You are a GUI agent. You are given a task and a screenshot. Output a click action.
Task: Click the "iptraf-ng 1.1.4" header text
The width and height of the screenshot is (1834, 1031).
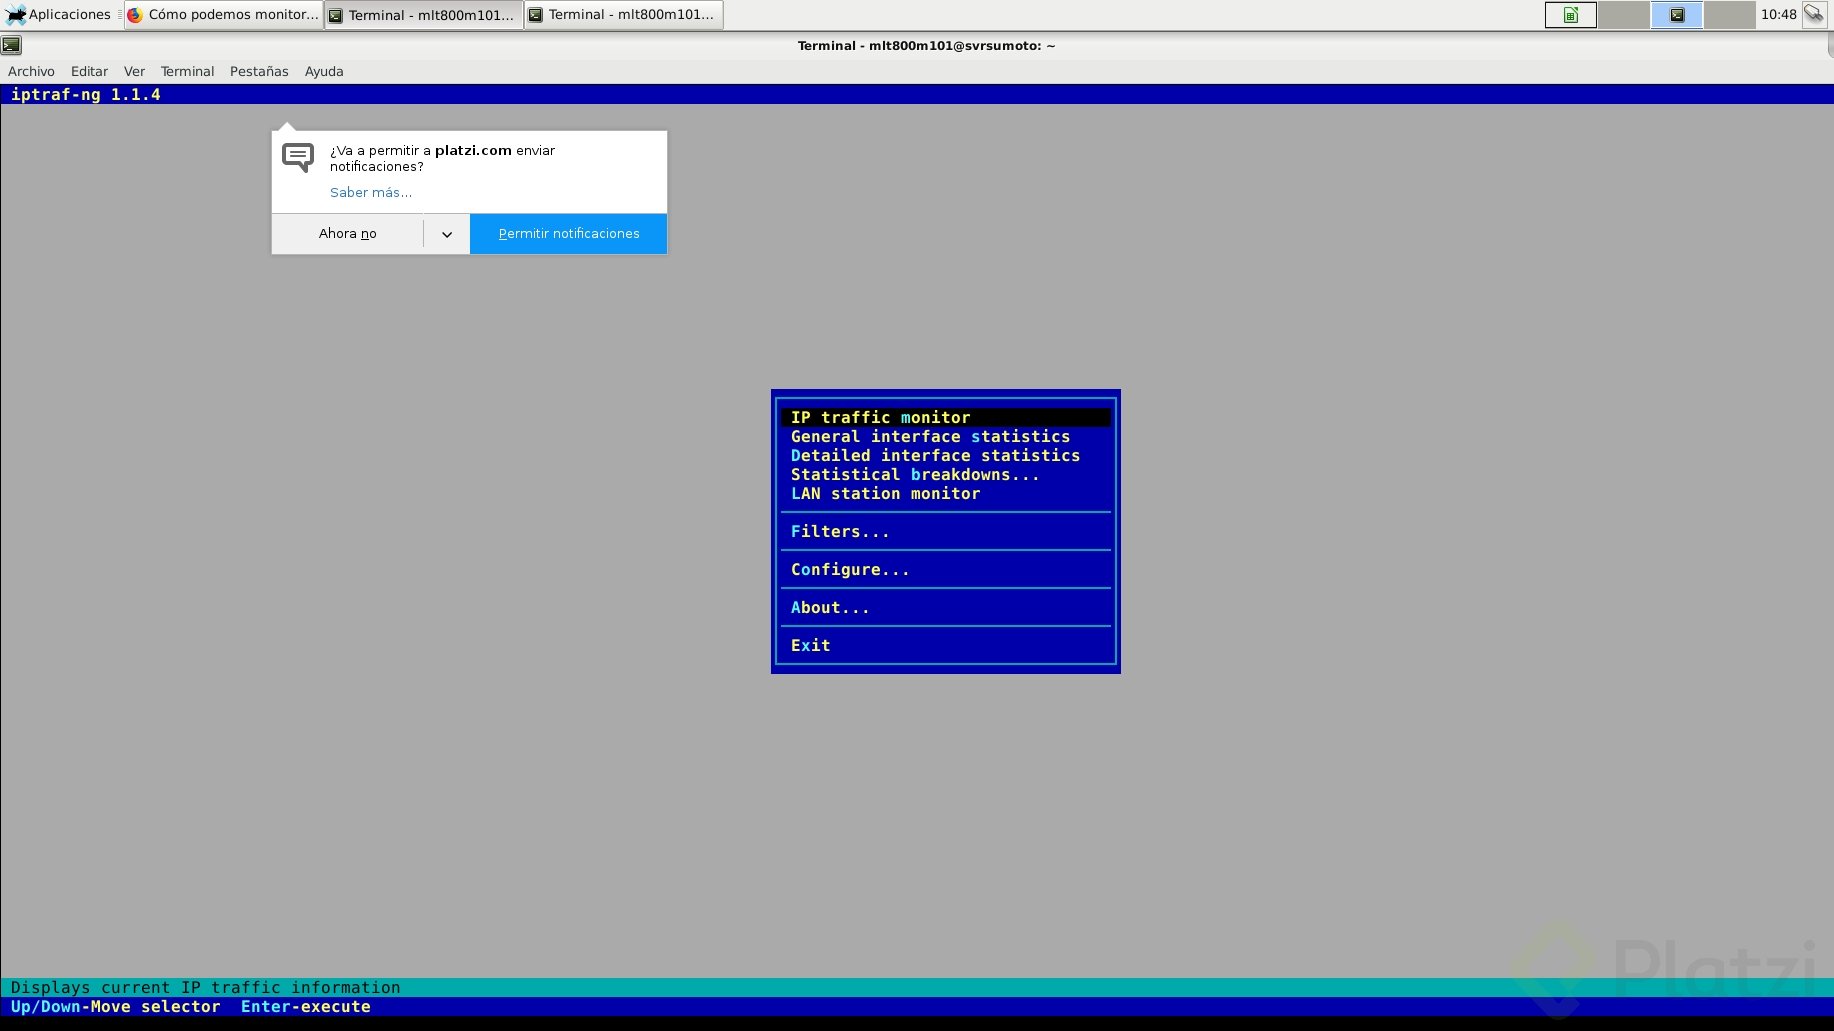86,95
